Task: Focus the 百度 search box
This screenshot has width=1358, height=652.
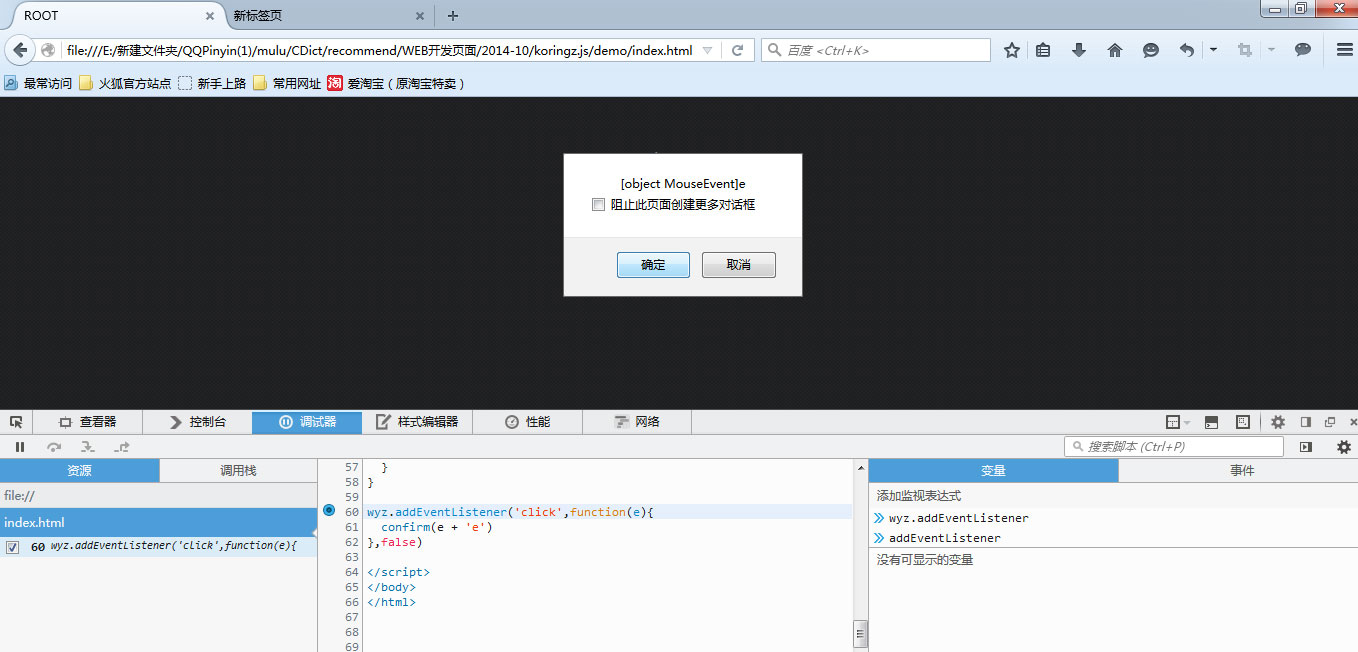Action: click(x=876, y=50)
